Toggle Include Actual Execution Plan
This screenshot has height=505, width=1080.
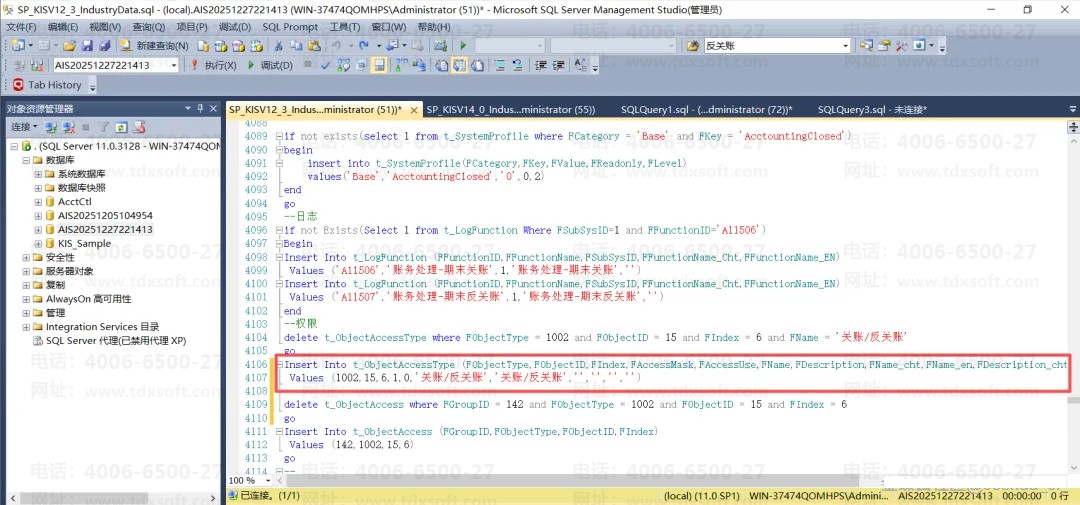click(x=397, y=66)
